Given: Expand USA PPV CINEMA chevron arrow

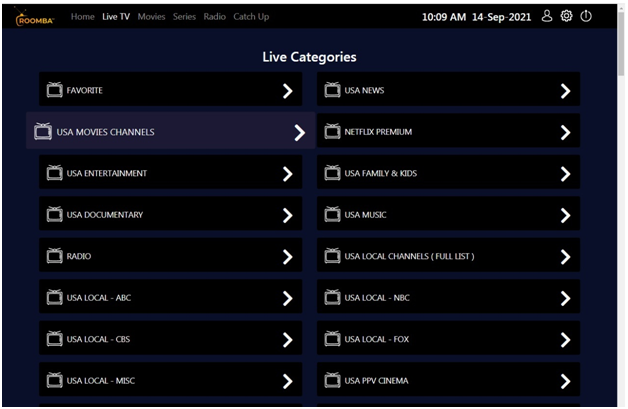Looking at the screenshot, I should click(x=565, y=380).
